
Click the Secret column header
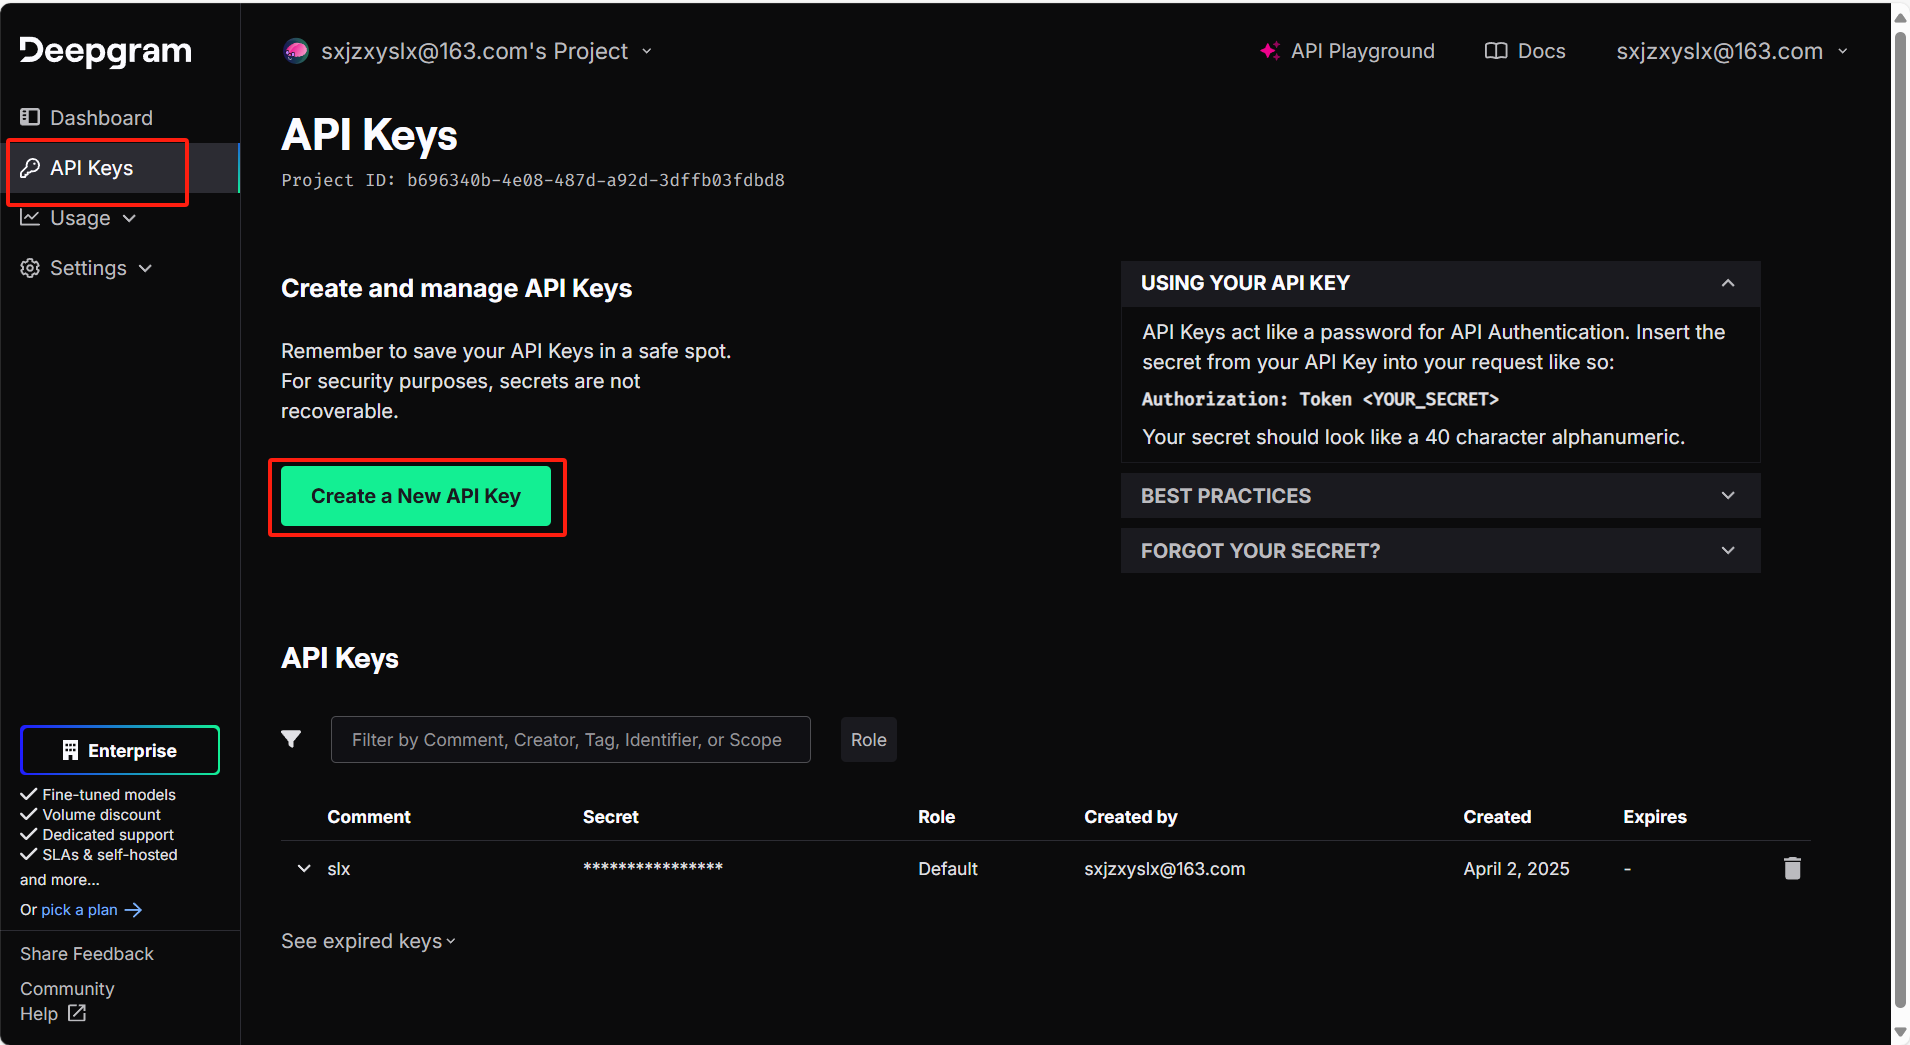pos(611,817)
